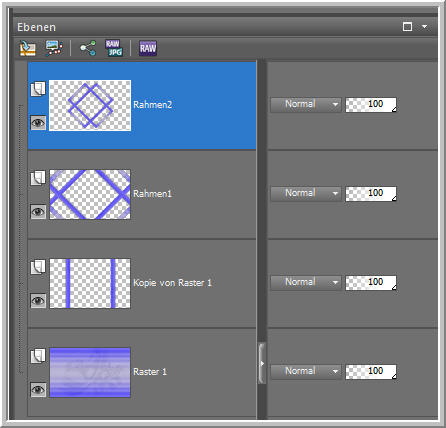The height and width of the screenshot is (428, 446).
Task: Select the Kopie von Raster 1 layer name
Action: point(172,283)
